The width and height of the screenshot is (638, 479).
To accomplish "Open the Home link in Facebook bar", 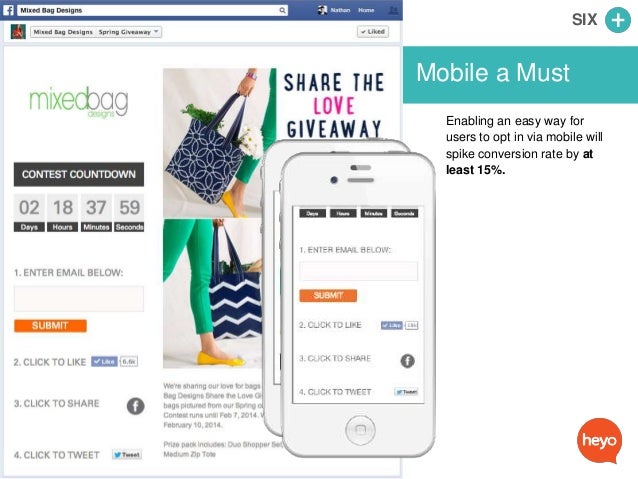I will (x=366, y=10).
